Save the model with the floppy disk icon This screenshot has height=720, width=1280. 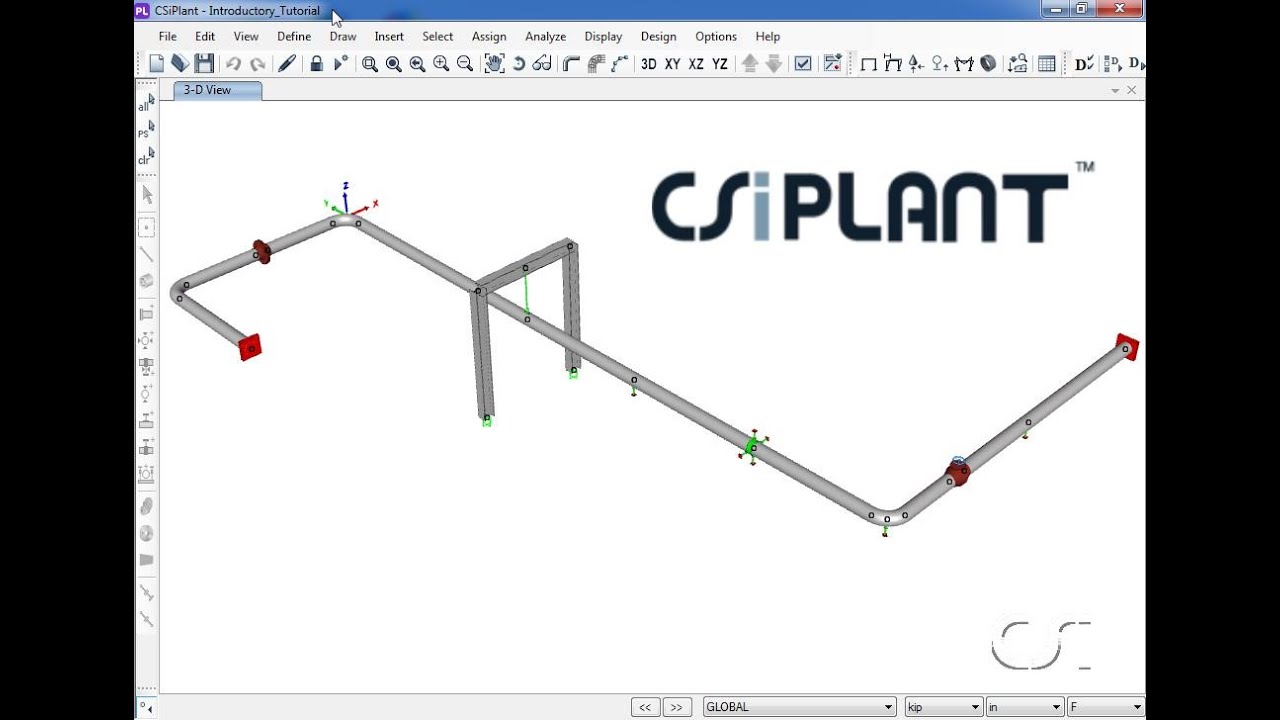(204, 64)
